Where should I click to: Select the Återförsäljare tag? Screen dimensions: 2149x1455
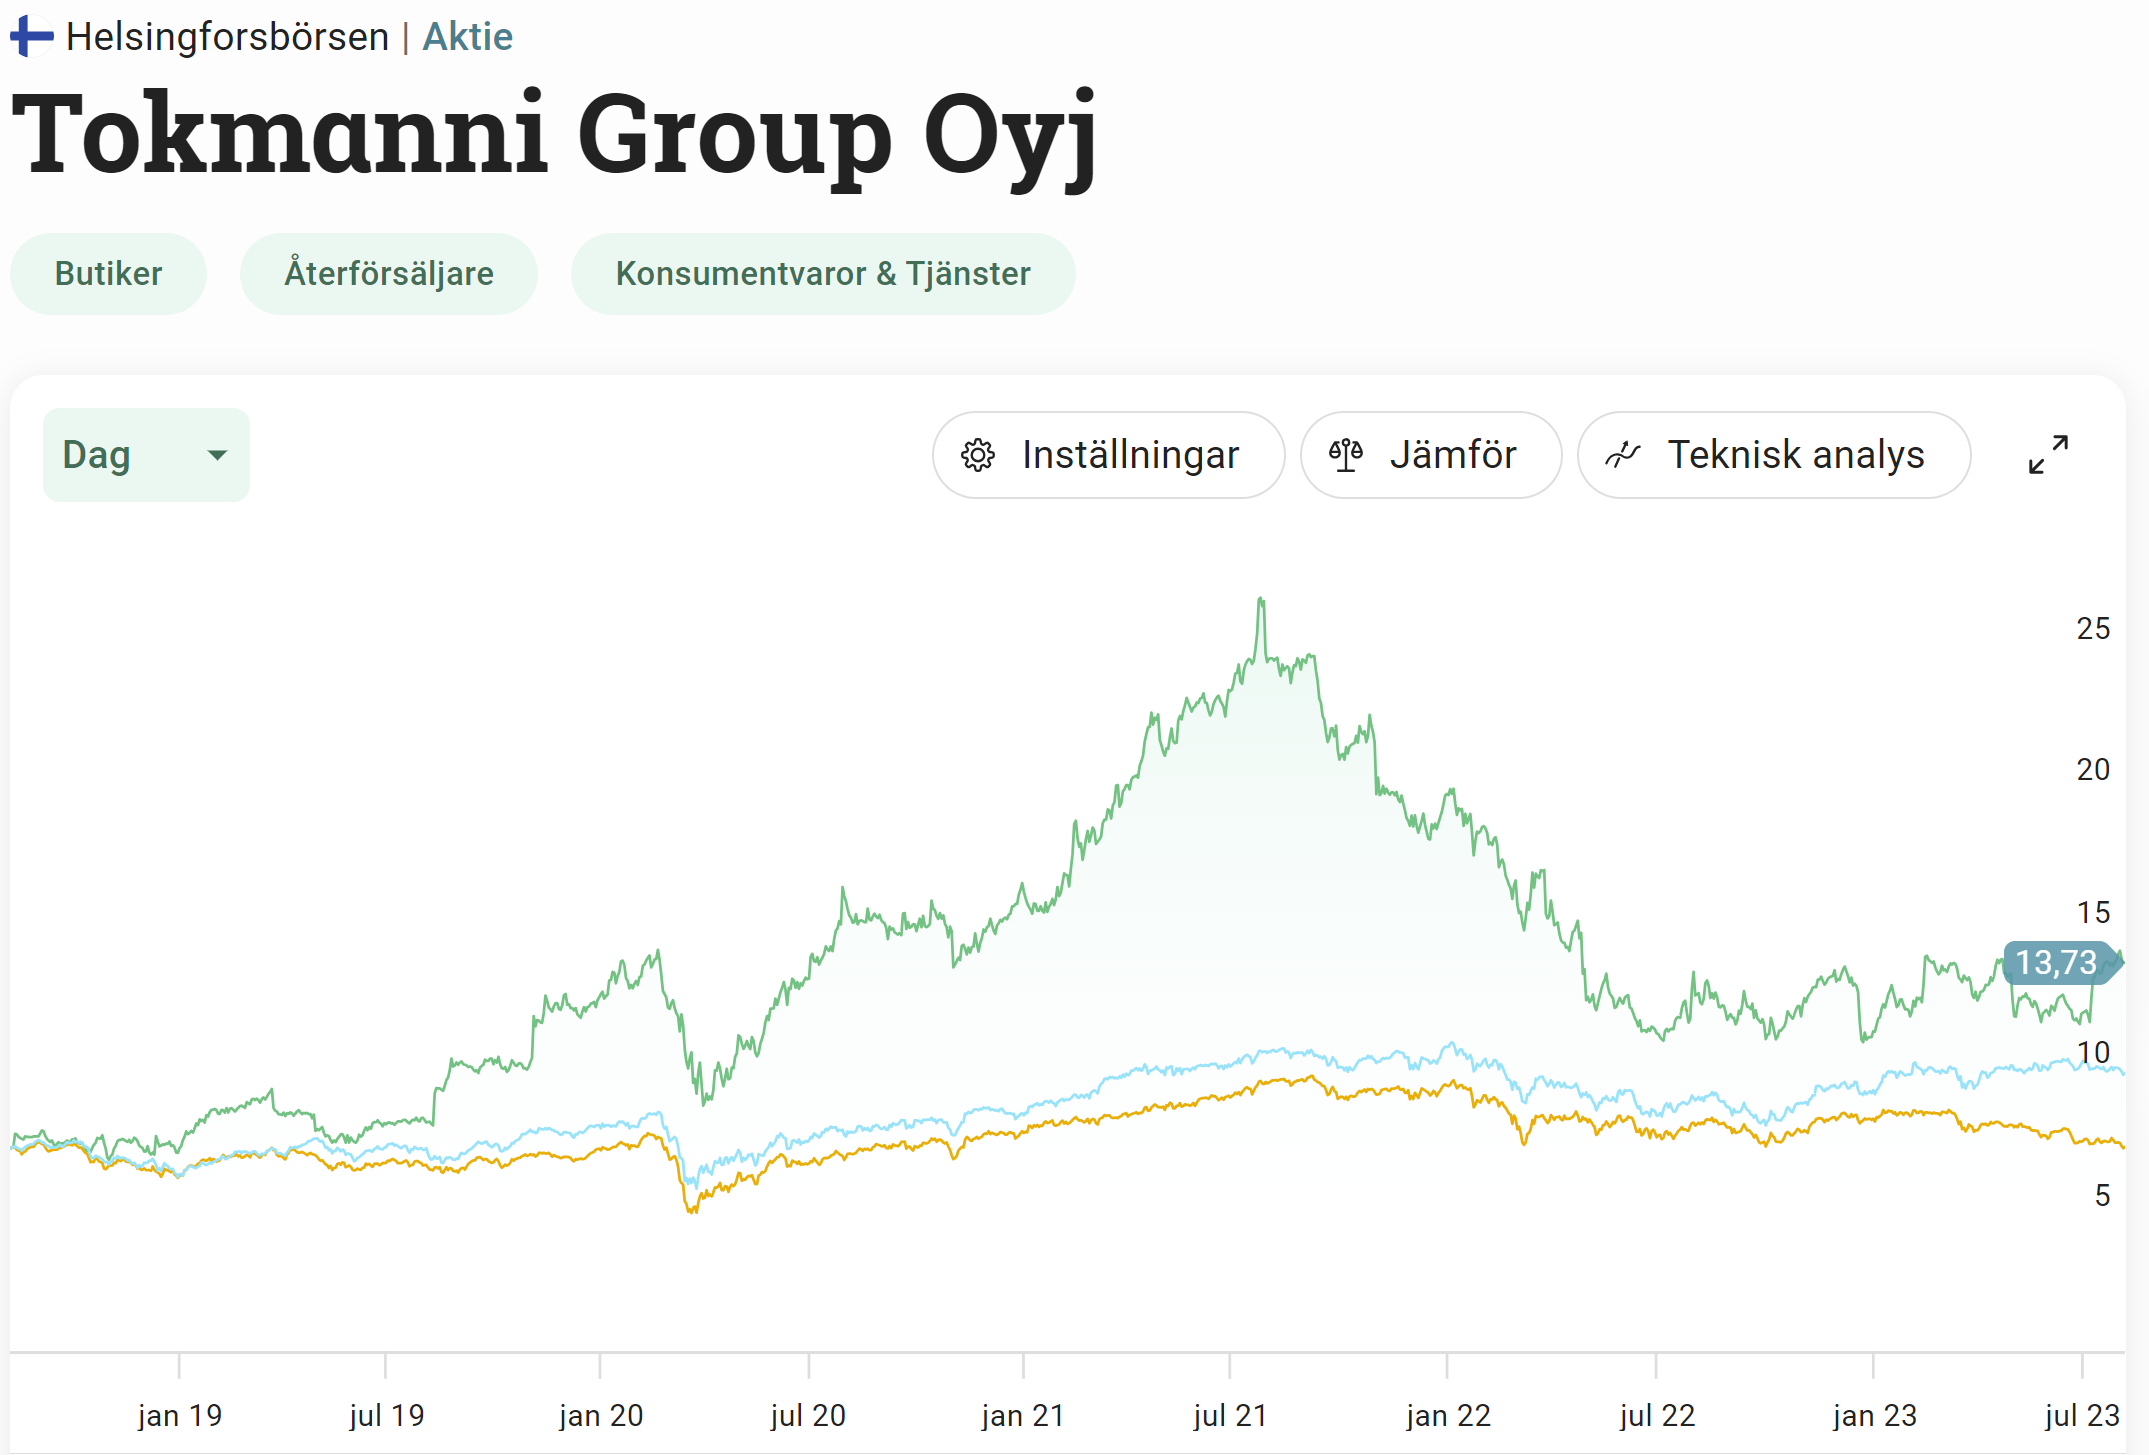[x=389, y=274]
